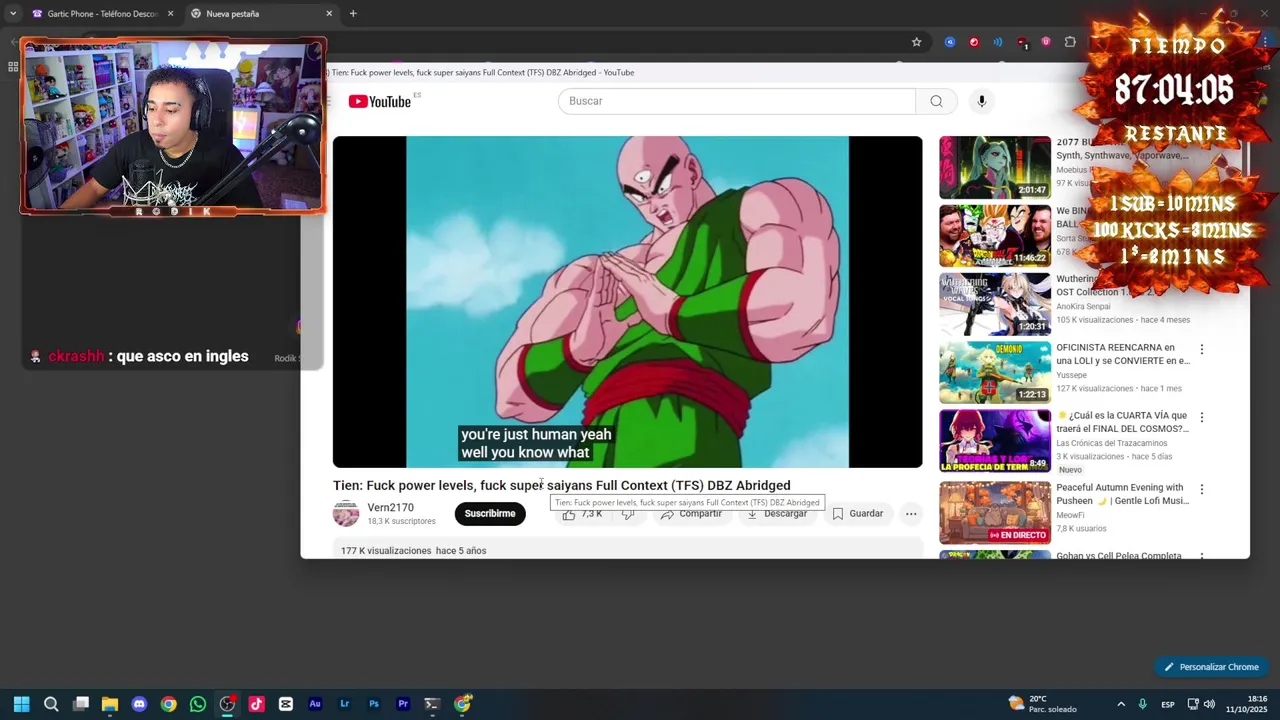This screenshot has width=1280, height=720.
Task: Click the blue sound-waves extension icon
Action: [998, 42]
